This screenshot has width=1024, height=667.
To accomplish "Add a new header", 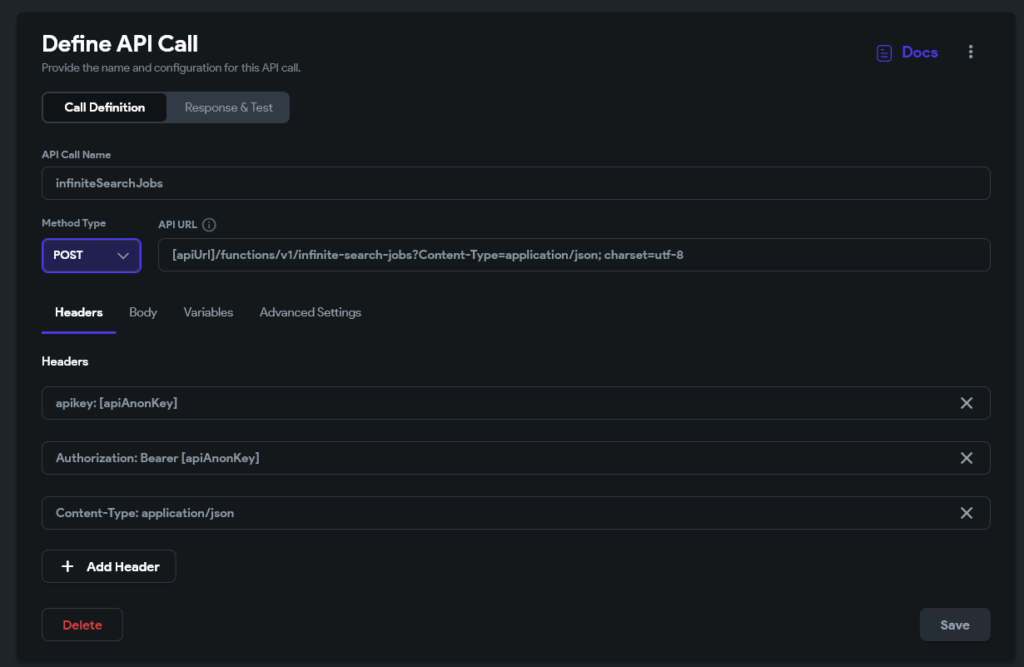I will point(108,566).
